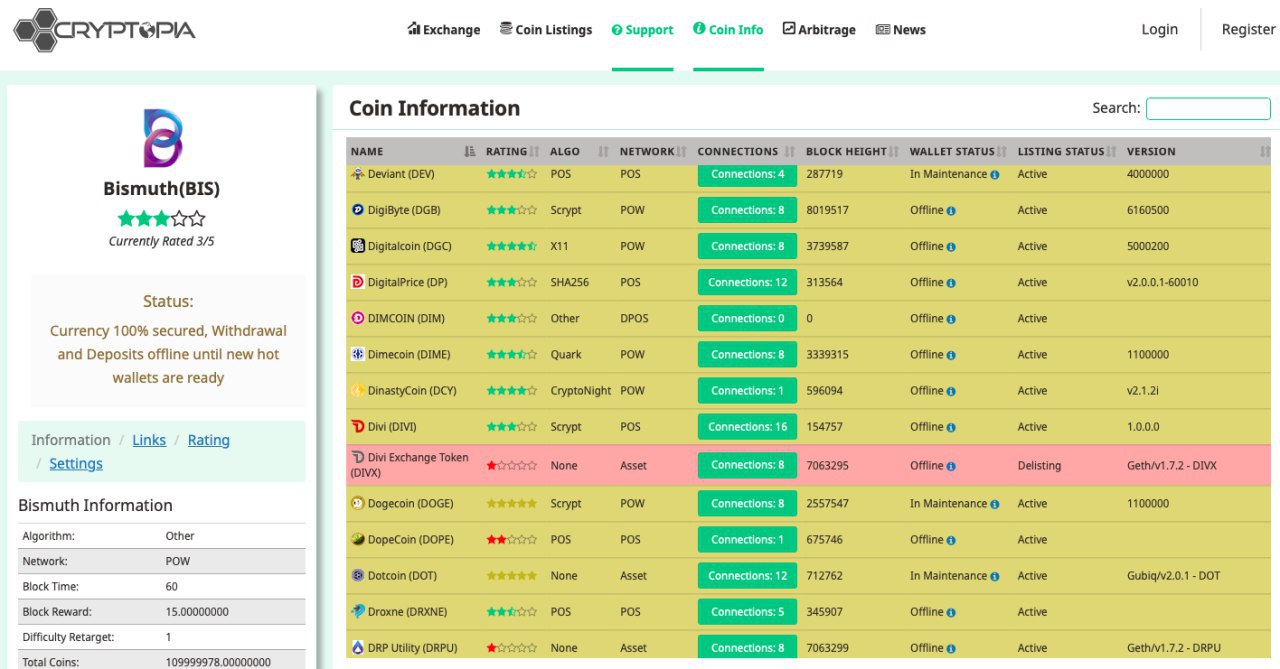
Task: Go to the Support section
Action: point(642,30)
